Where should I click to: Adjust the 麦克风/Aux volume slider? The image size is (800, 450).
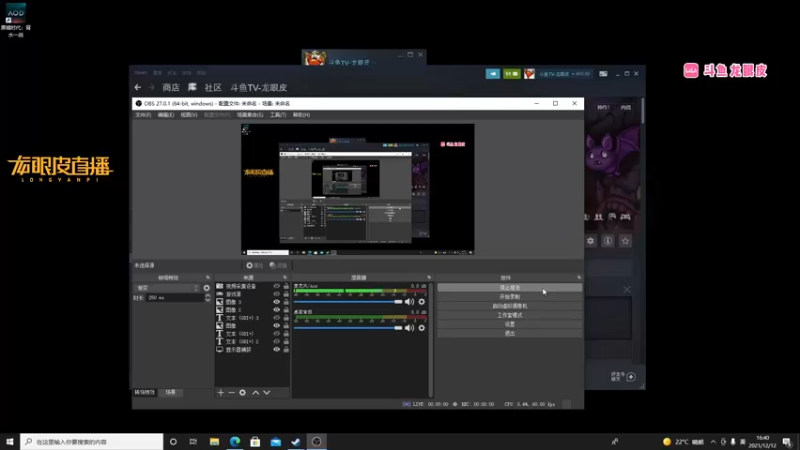point(348,302)
